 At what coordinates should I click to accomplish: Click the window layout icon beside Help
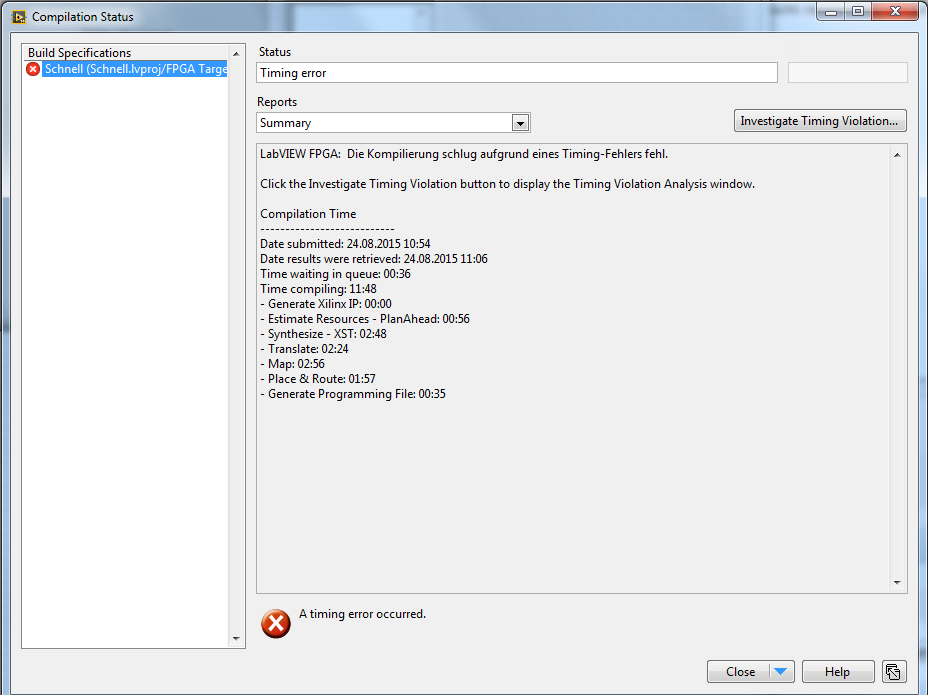(893, 672)
